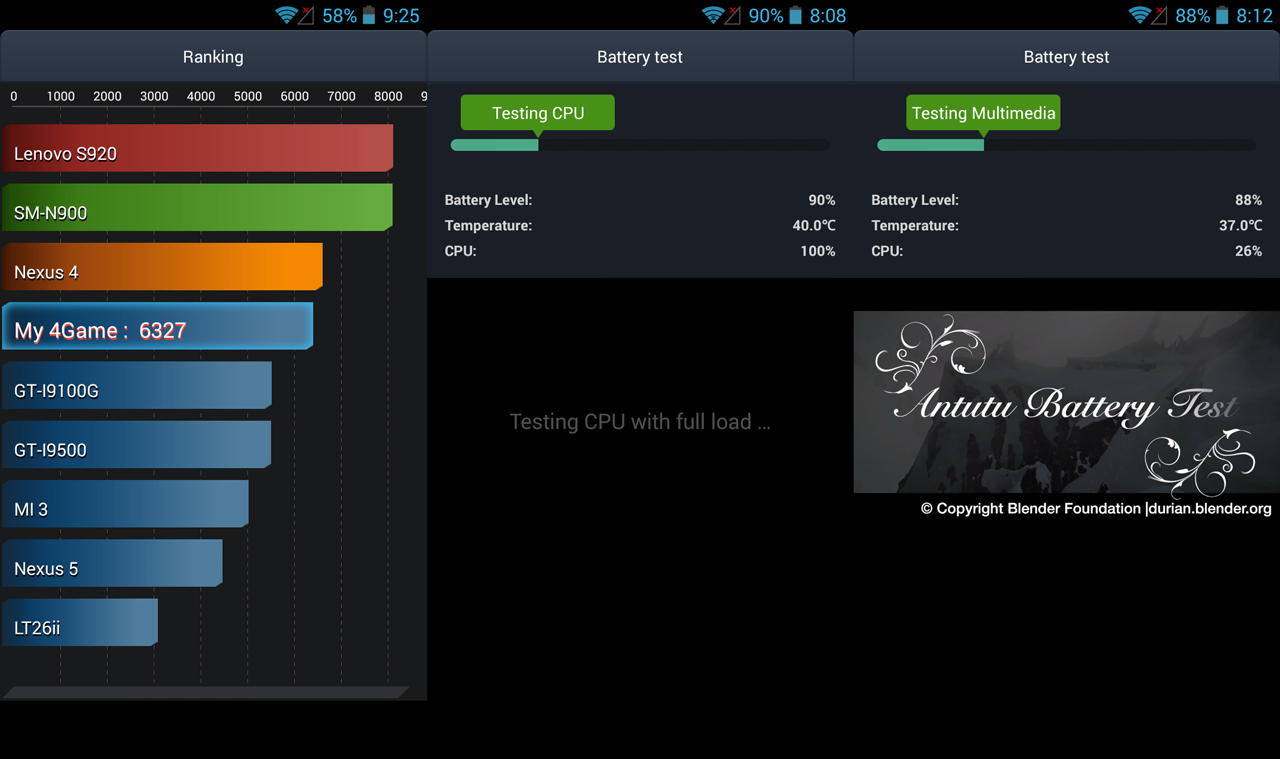Tap the 9:25 clock in the status bar
The height and width of the screenshot is (759, 1280).
click(x=401, y=16)
